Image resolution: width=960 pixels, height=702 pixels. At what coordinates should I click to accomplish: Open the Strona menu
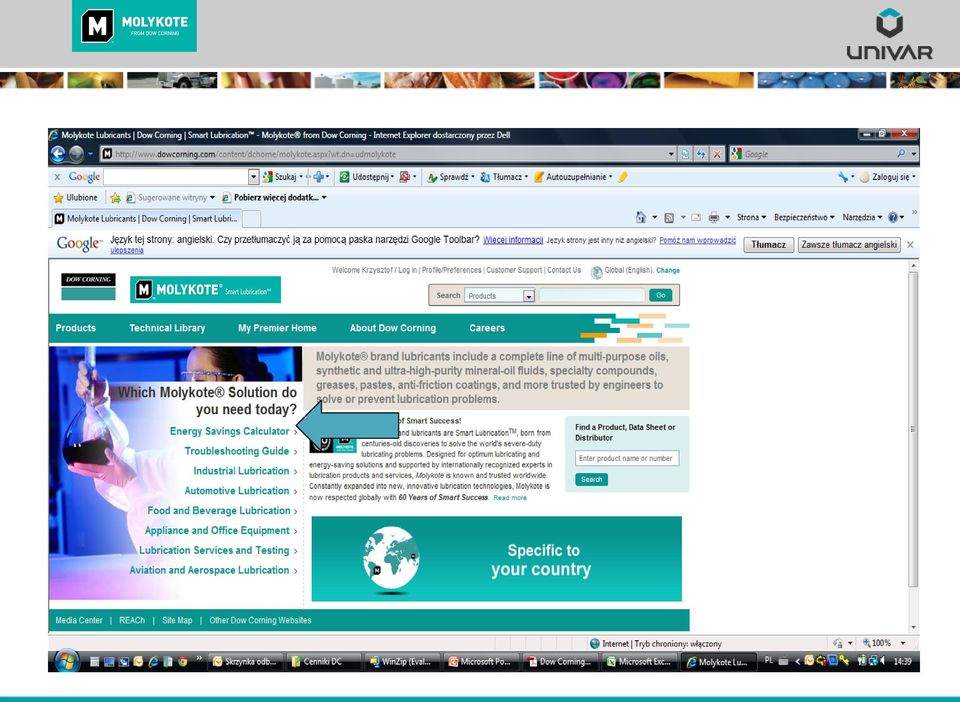pos(751,217)
